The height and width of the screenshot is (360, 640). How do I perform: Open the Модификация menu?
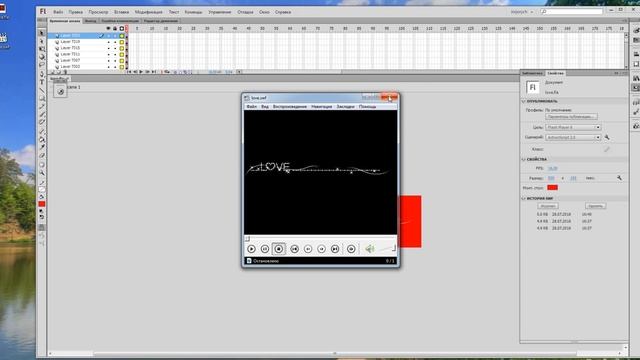(149, 12)
